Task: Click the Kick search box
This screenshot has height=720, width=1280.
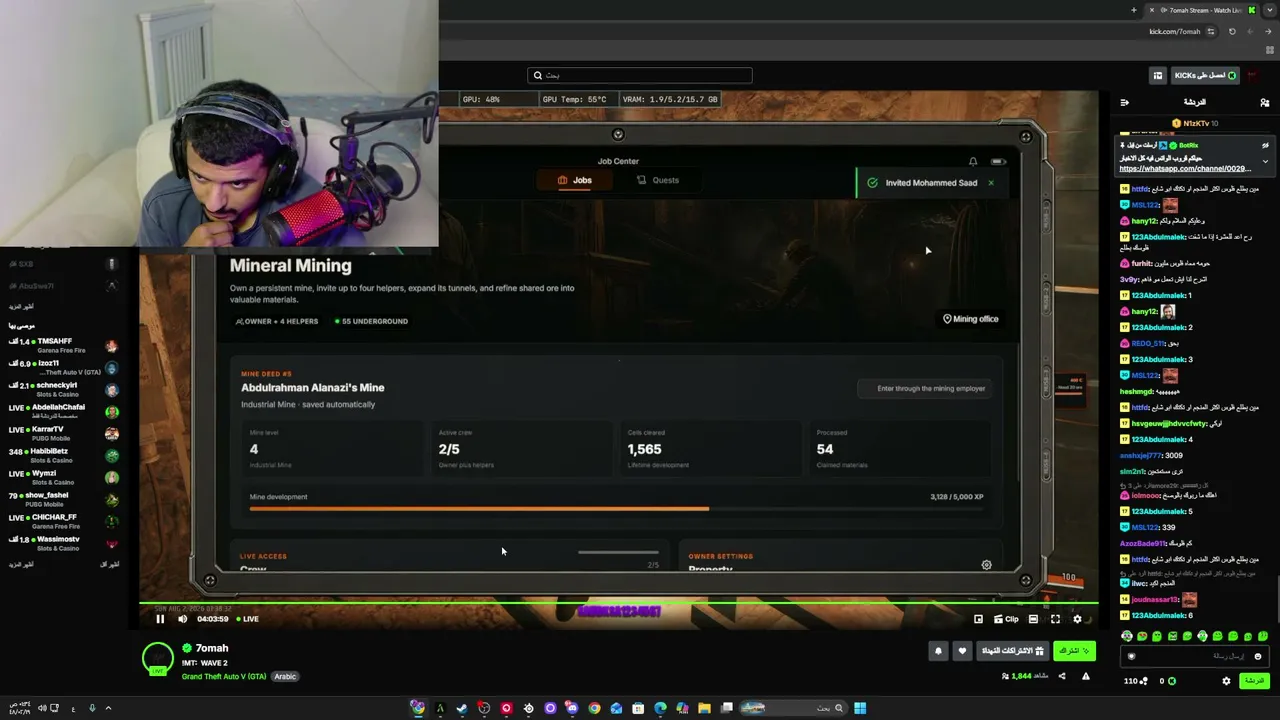Action: 640,75
